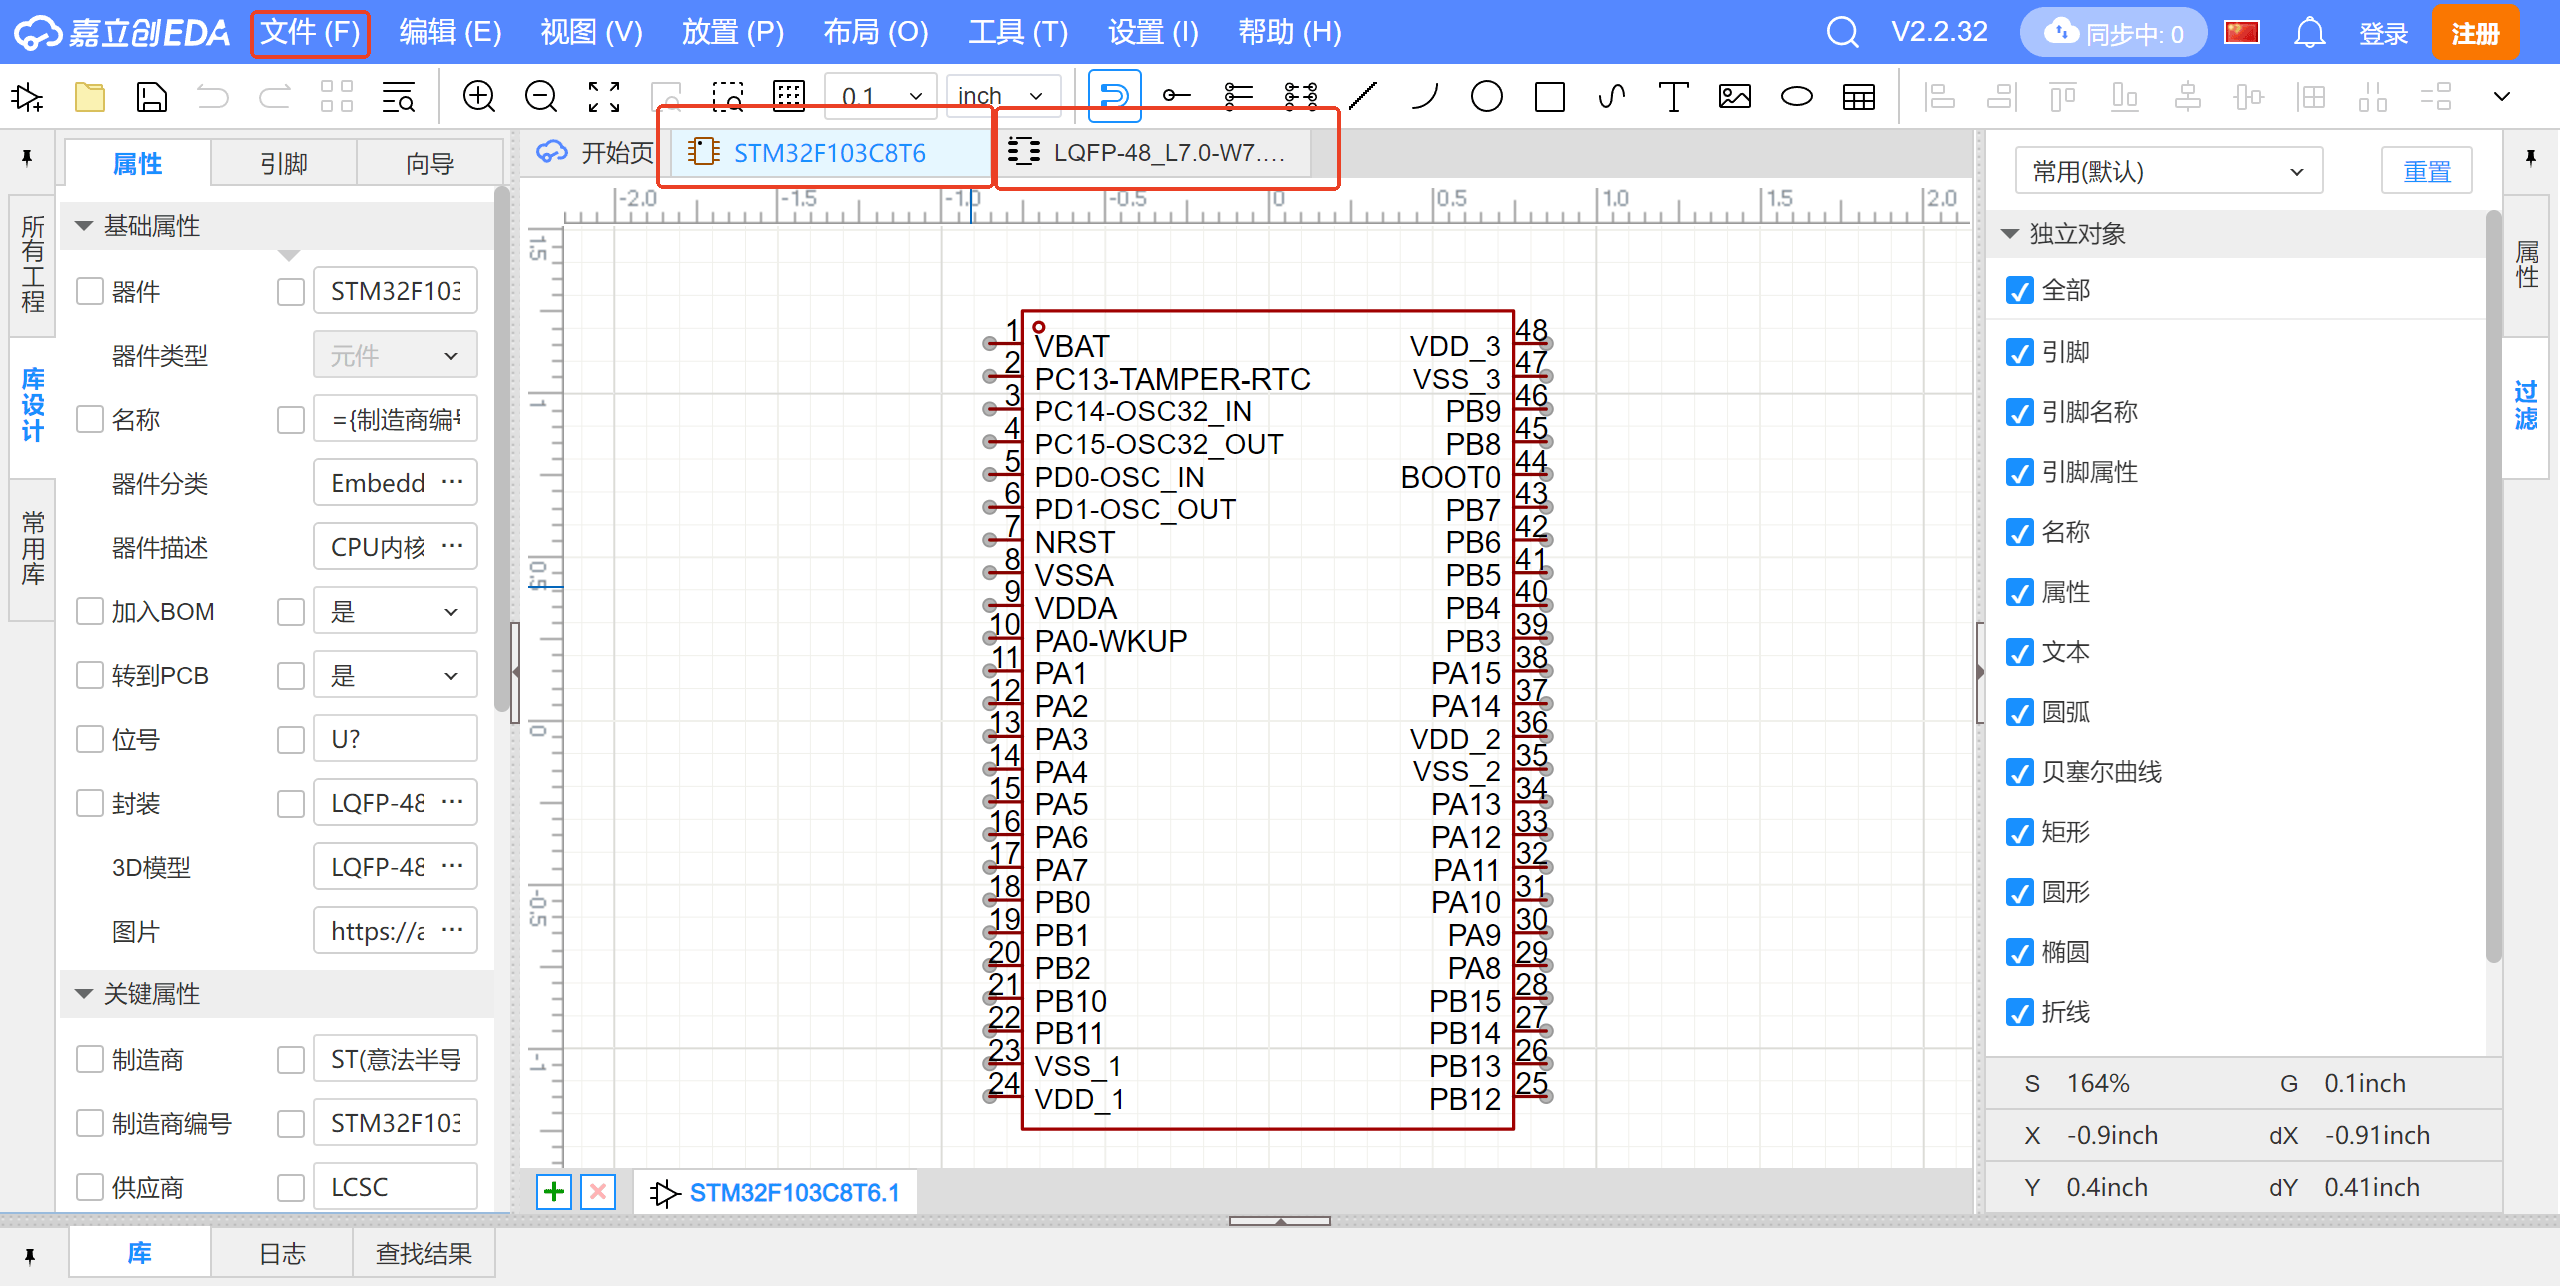Viewport: 2560px width, 1286px height.
Task: Open the 常用(默认) filter dropdown
Action: click(2167, 172)
